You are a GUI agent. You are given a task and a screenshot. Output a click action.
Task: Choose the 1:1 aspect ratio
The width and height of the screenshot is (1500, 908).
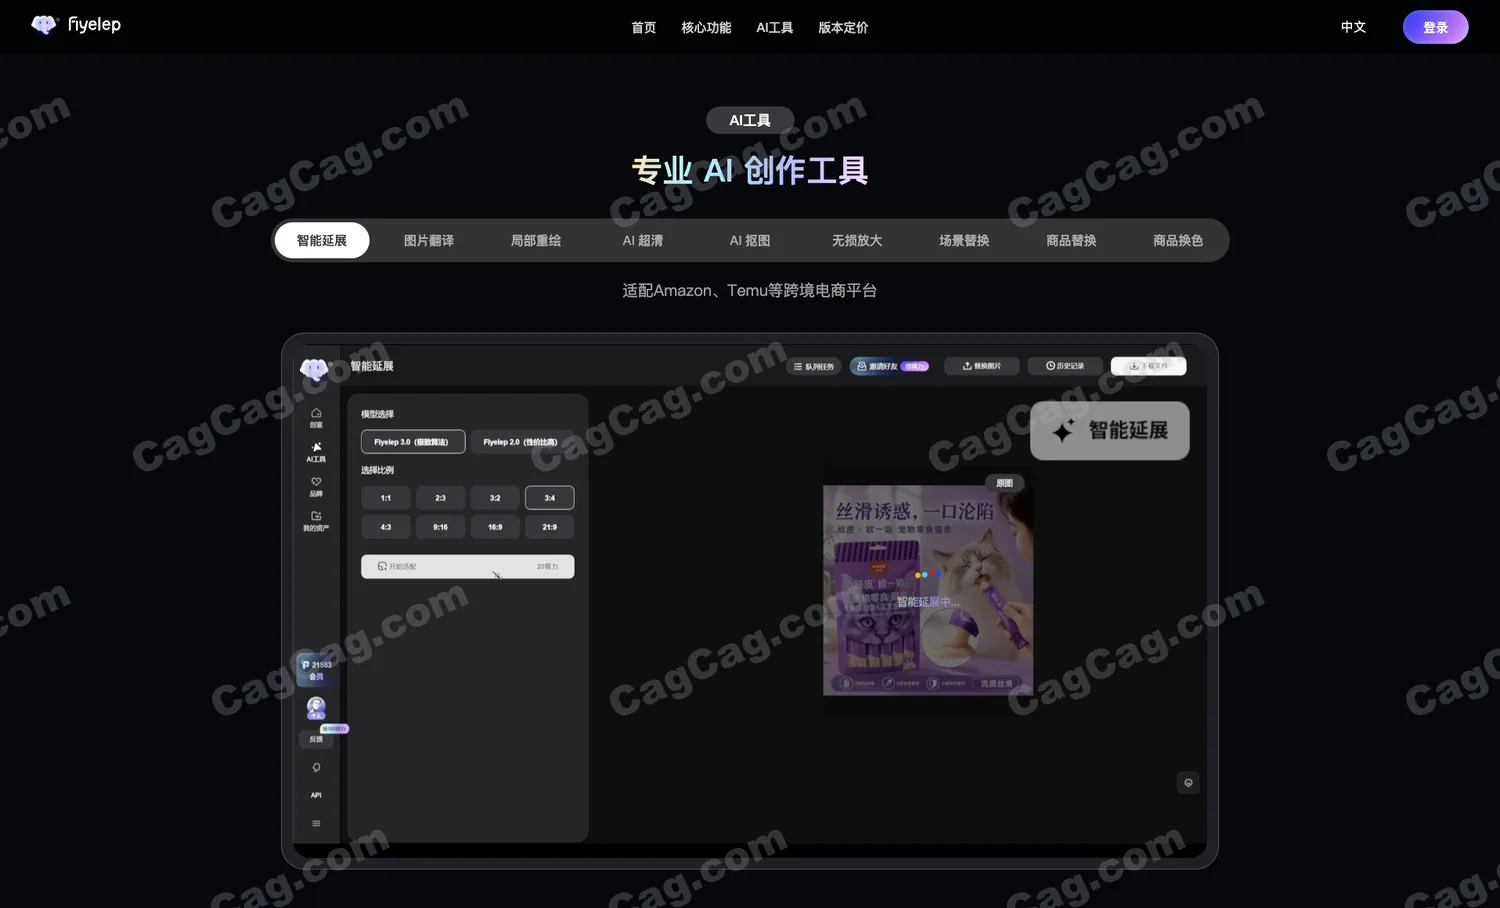click(386, 498)
